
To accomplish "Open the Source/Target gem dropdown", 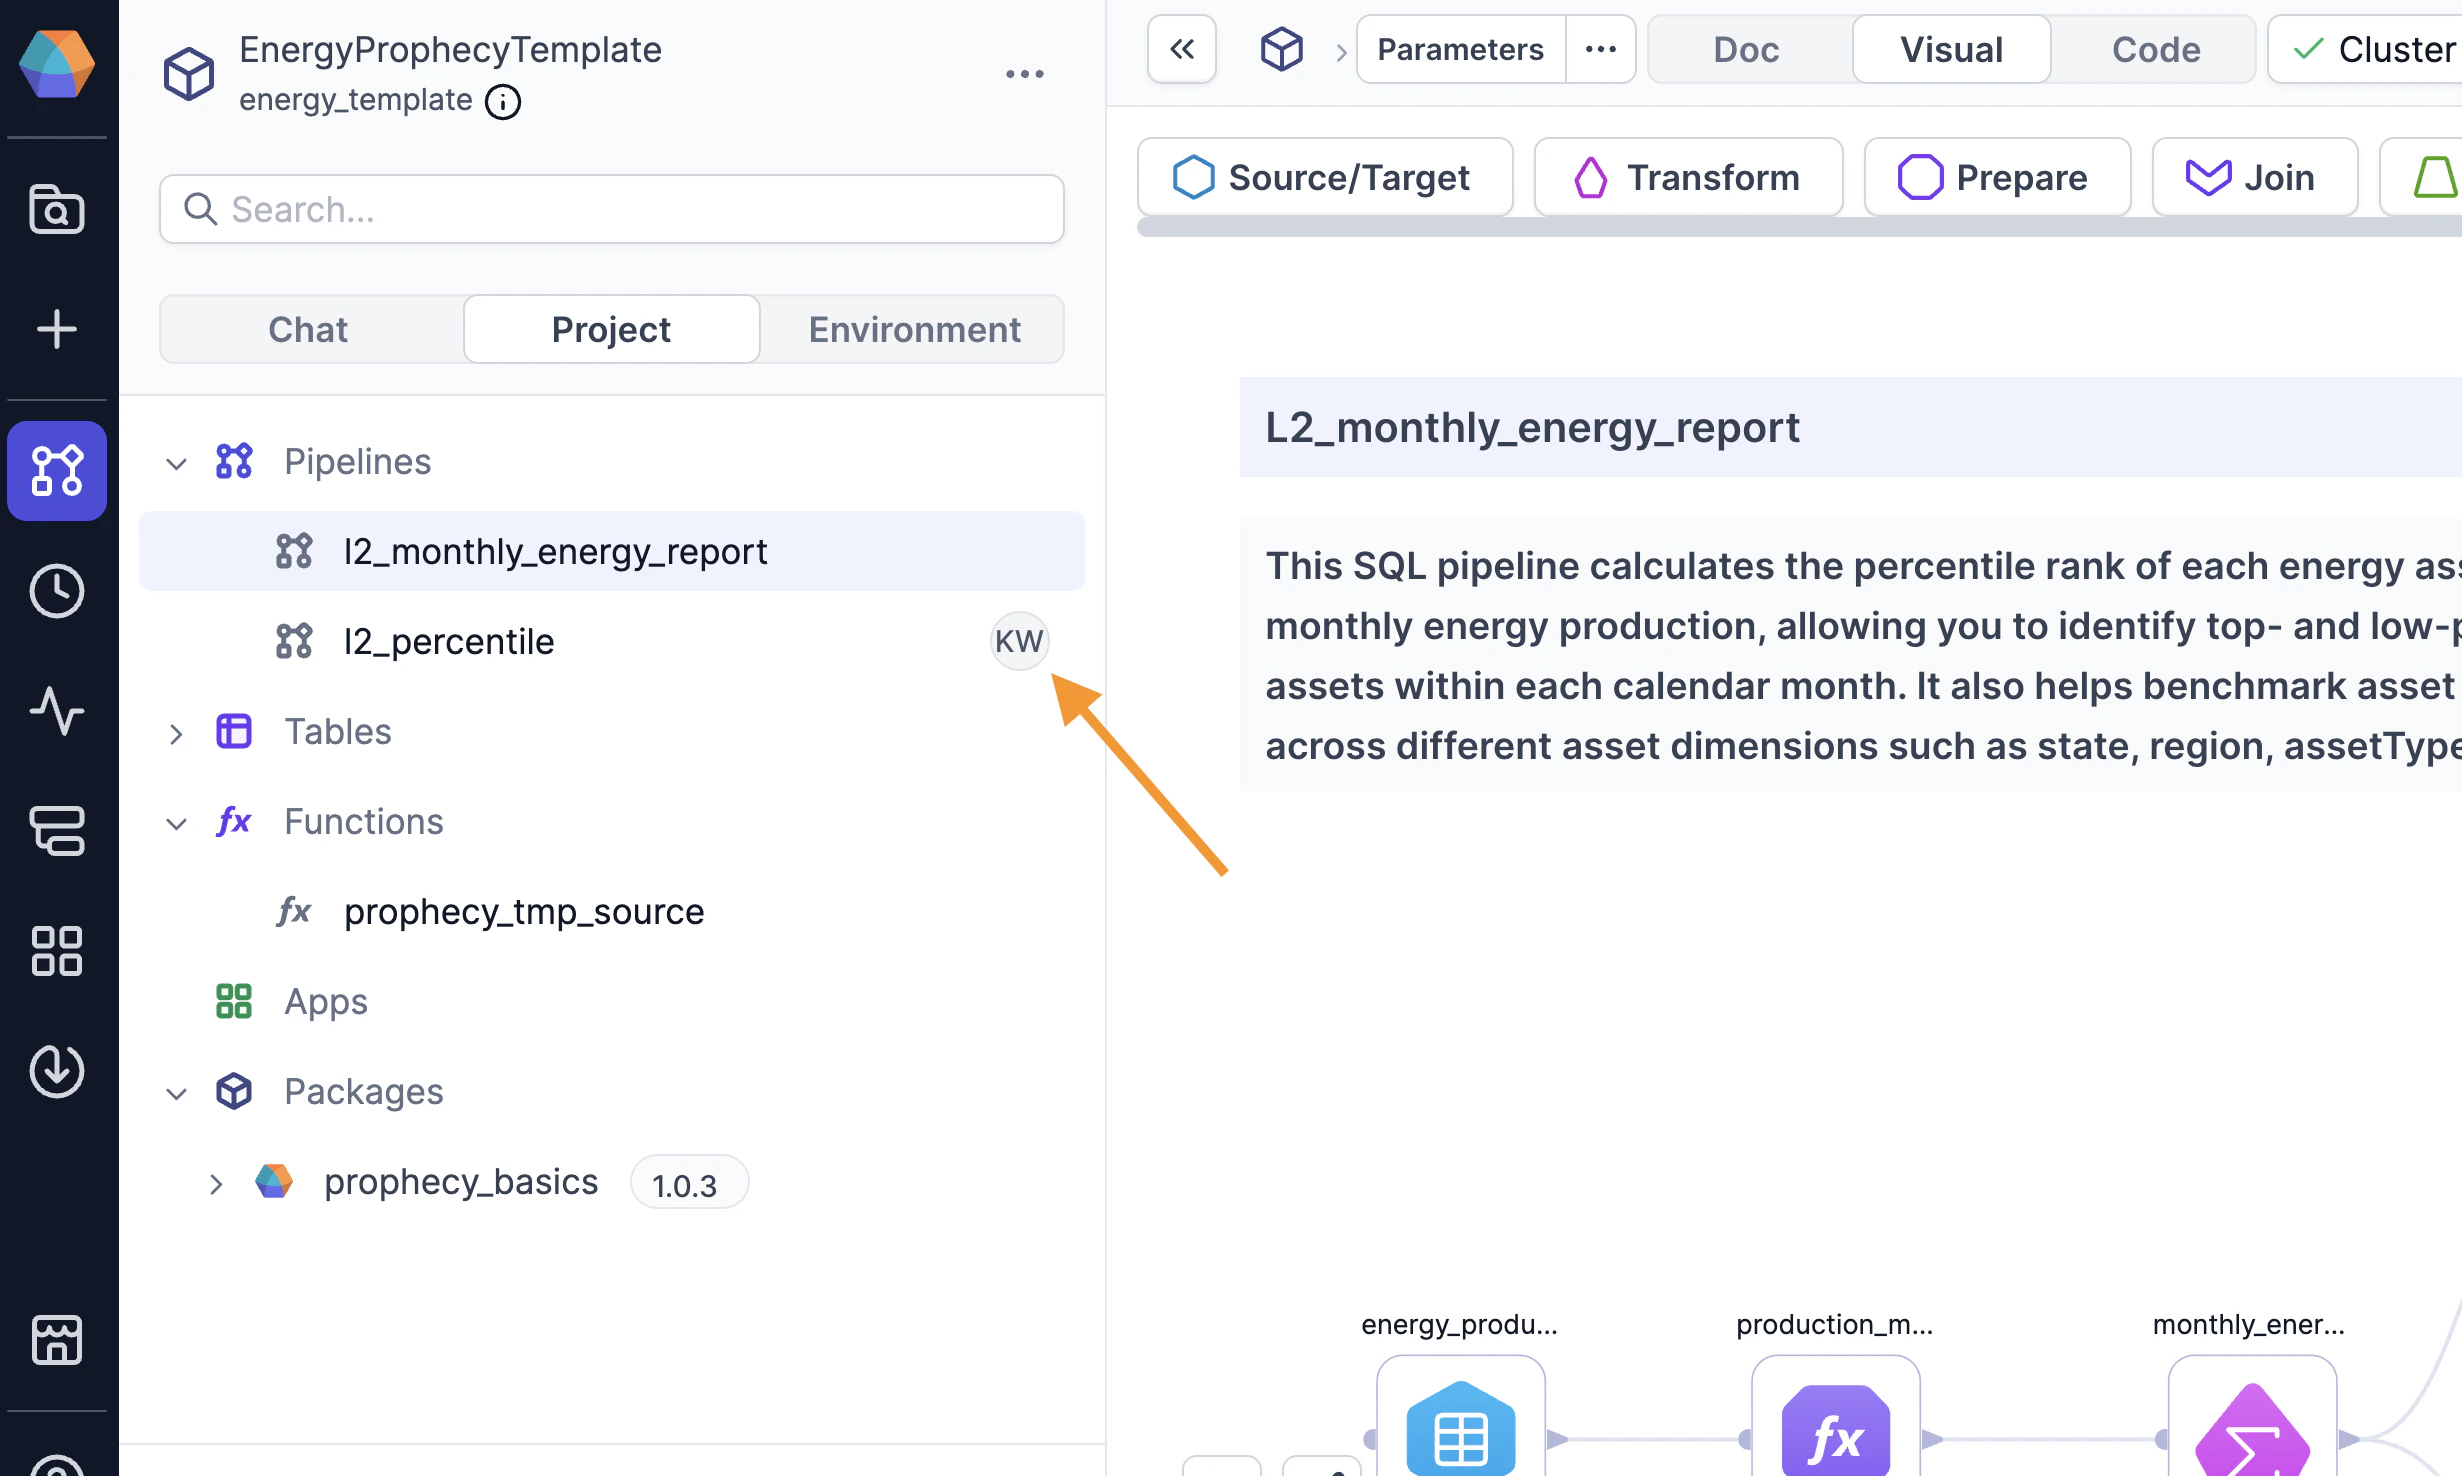I will coord(1325,177).
